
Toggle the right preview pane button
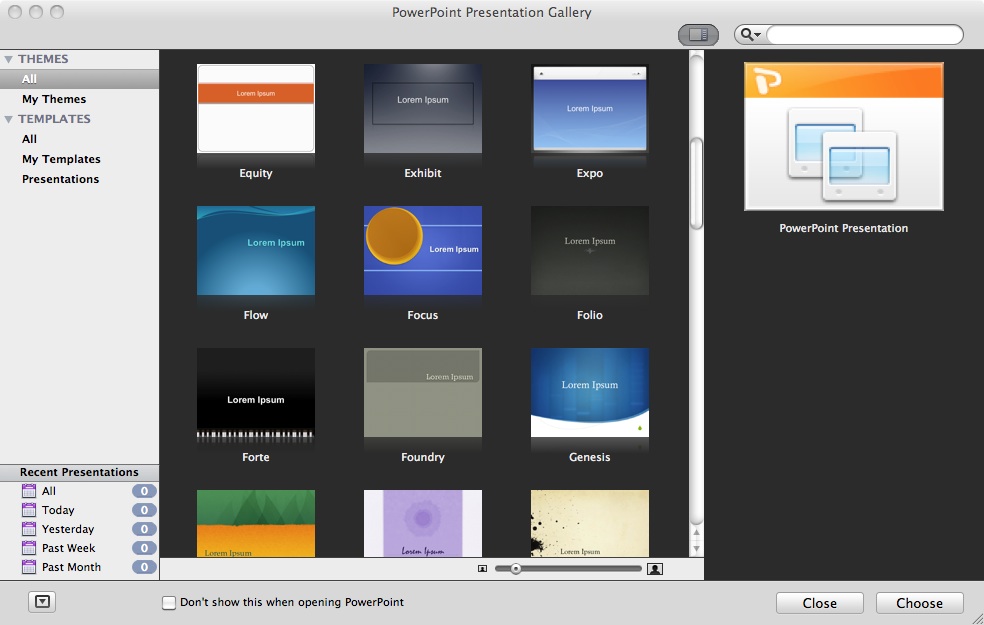[698, 35]
